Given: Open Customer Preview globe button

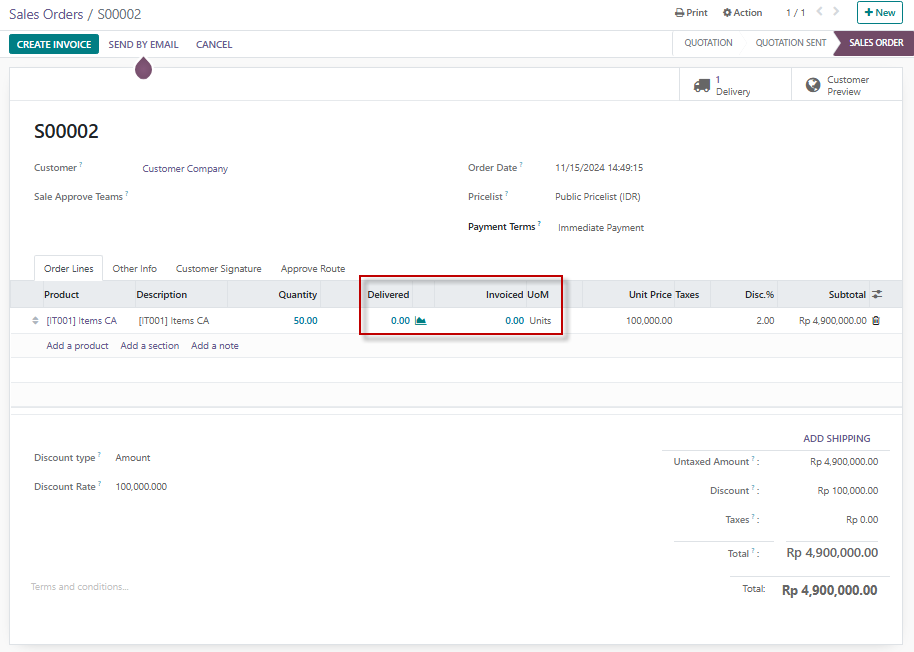Looking at the screenshot, I should [x=846, y=85].
